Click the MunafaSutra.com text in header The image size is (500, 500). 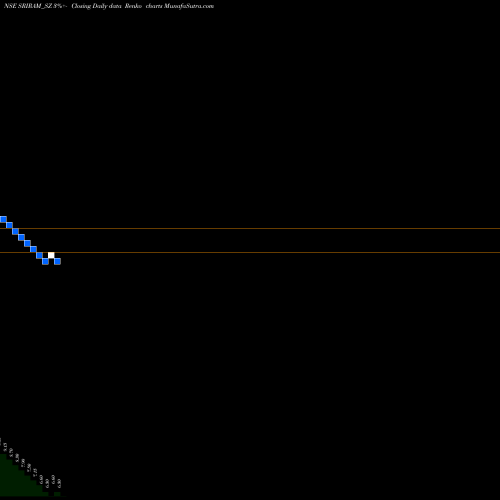coord(189,6)
